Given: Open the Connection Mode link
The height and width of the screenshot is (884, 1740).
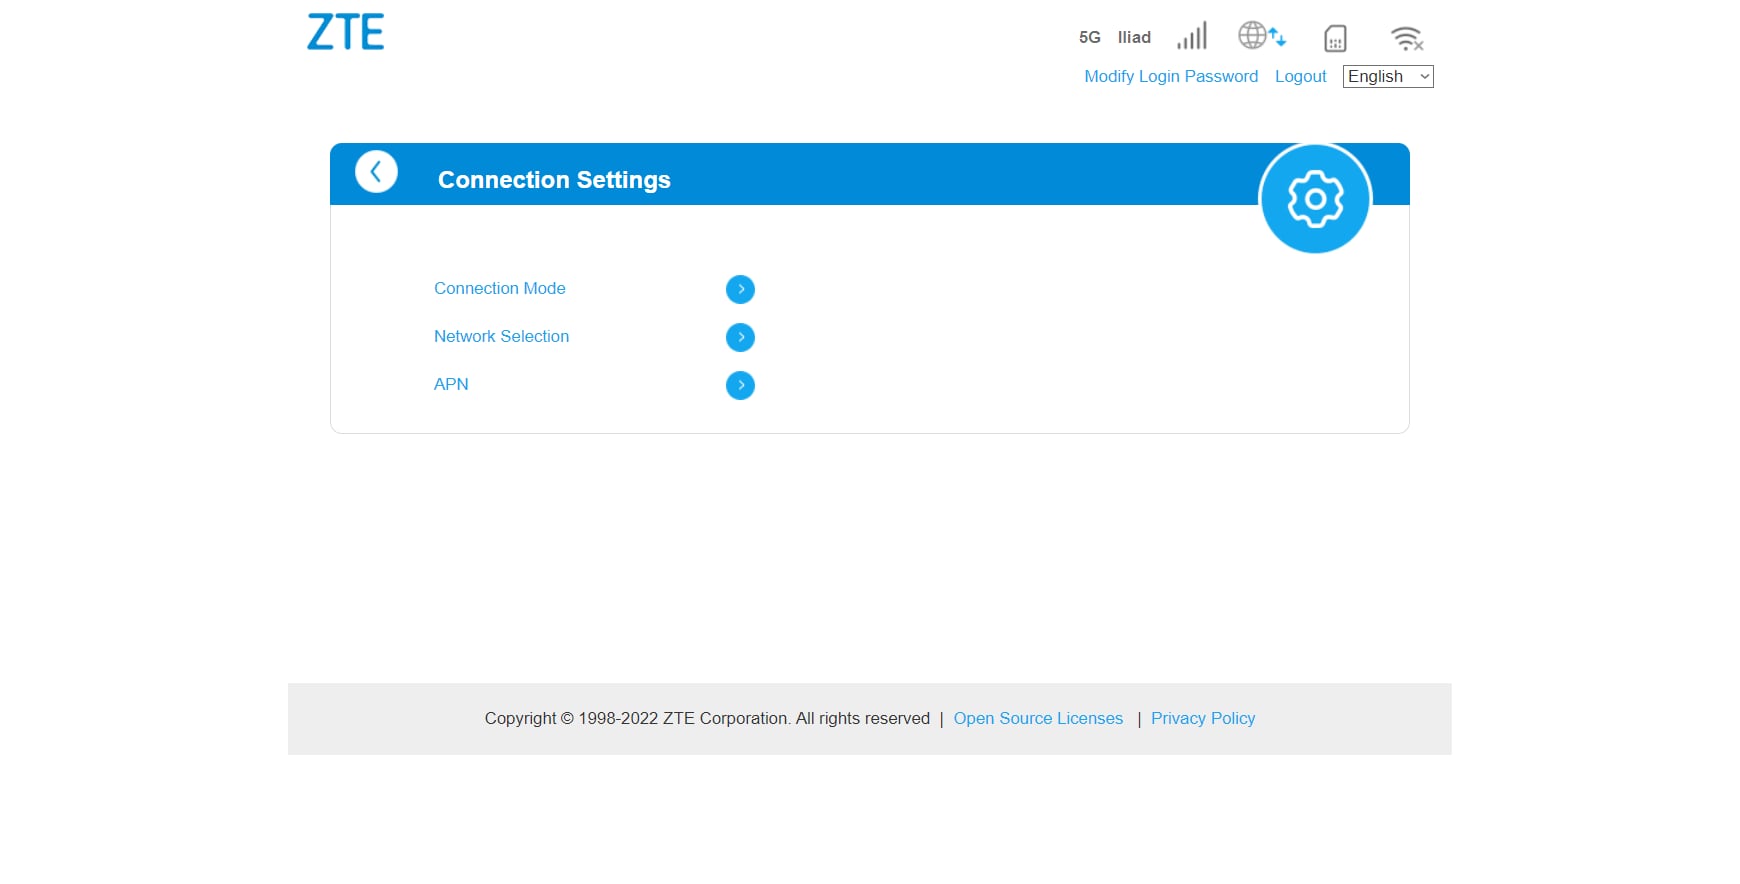Looking at the screenshot, I should coord(500,288).
